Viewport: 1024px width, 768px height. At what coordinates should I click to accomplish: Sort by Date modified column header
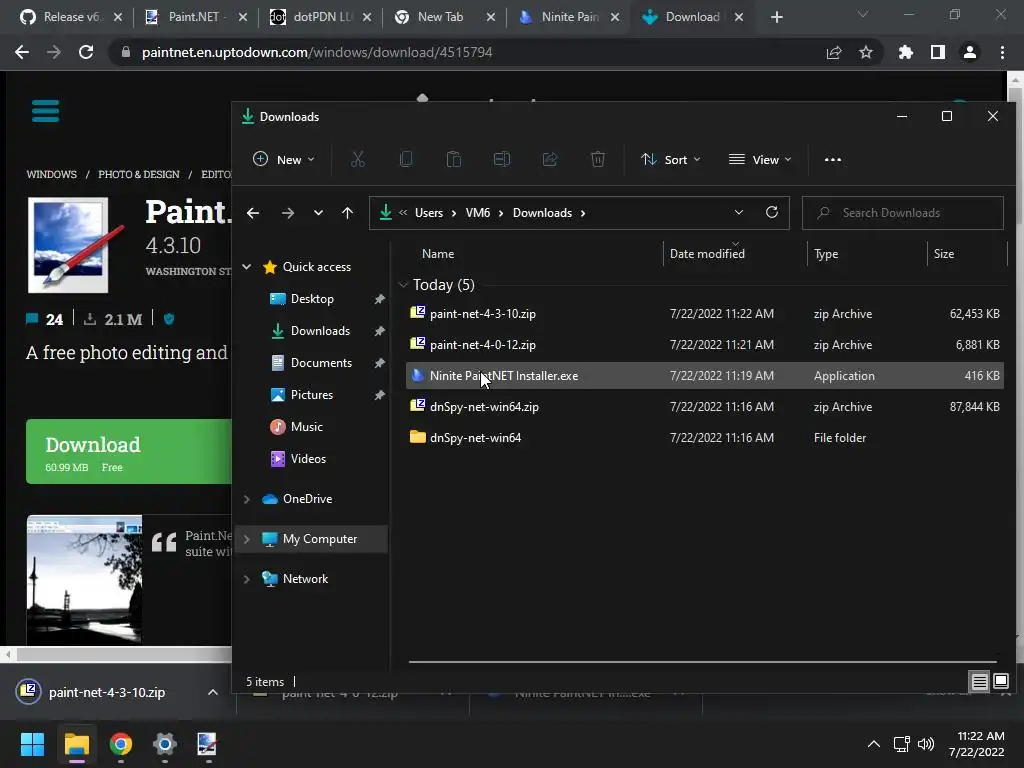[x=707, y=254]
